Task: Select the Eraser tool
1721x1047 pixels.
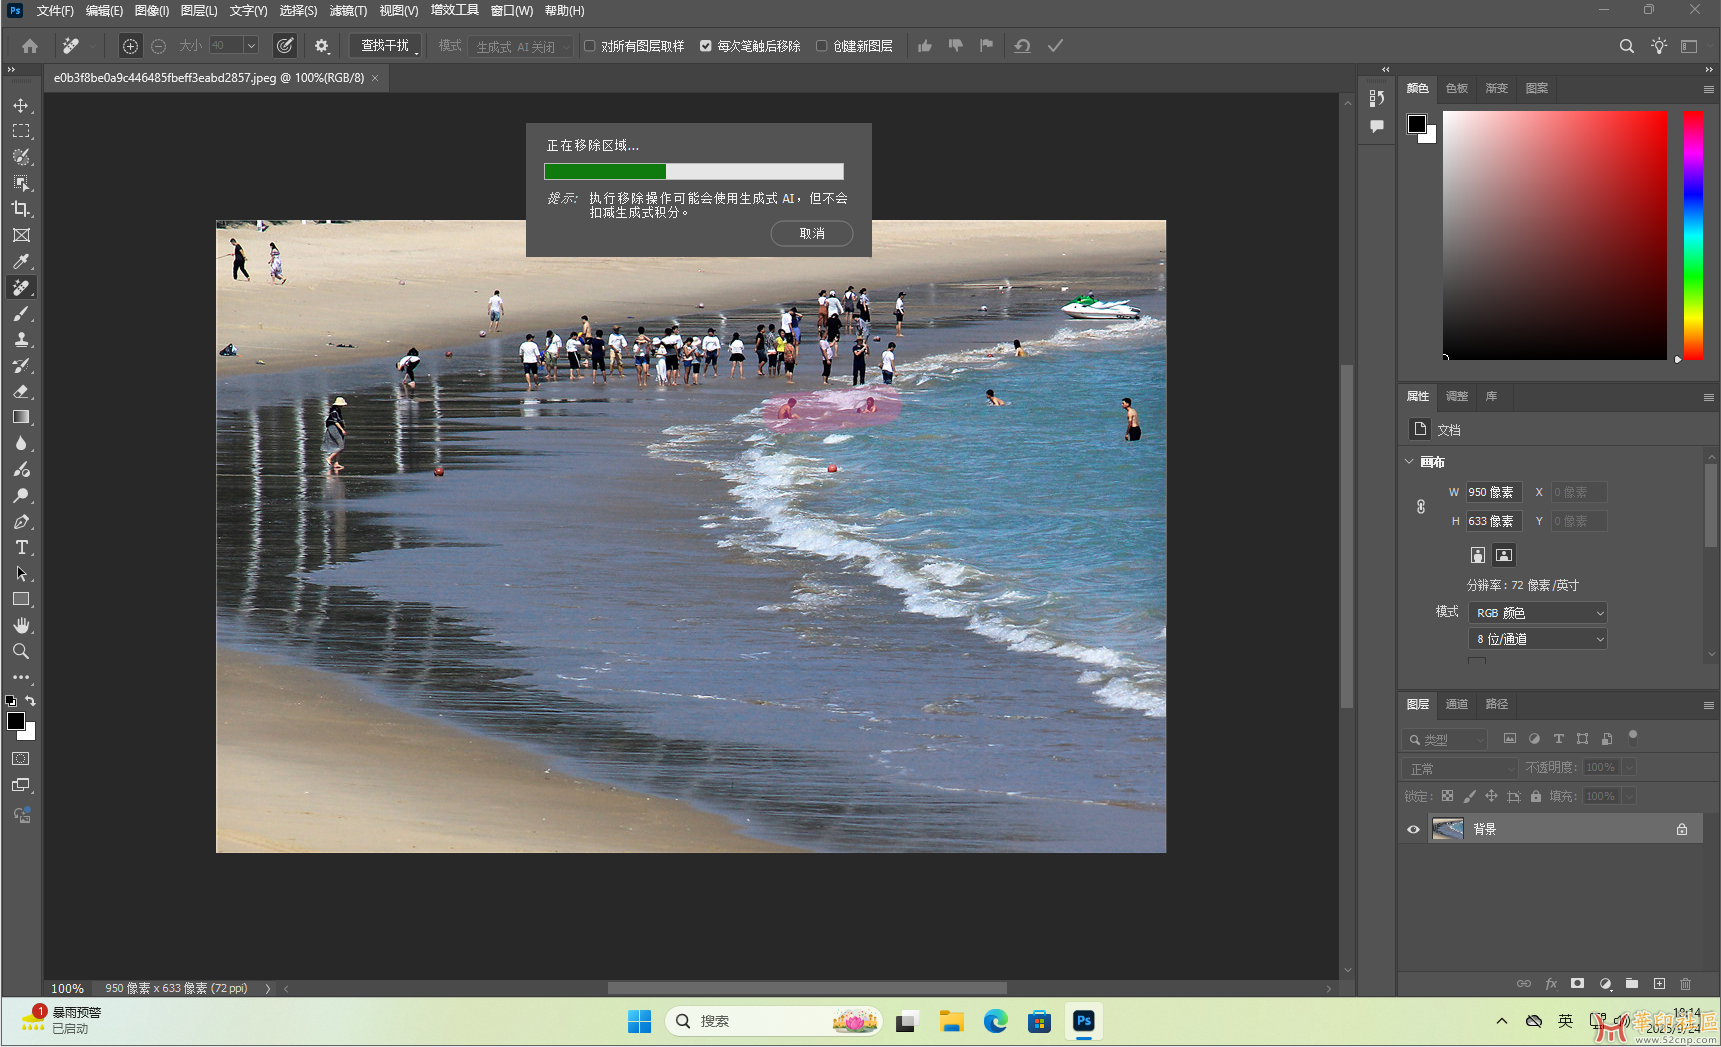Action: pyautogui.click(x=21, y=391)
